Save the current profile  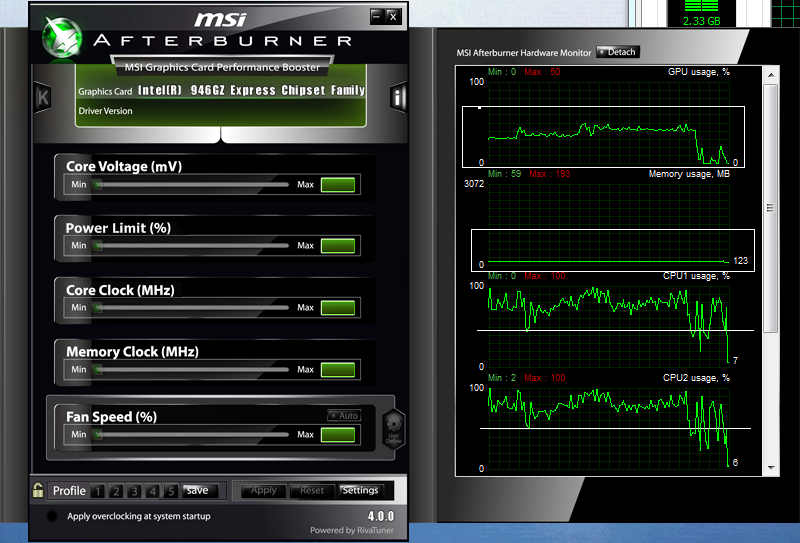[x=200, y=490]
